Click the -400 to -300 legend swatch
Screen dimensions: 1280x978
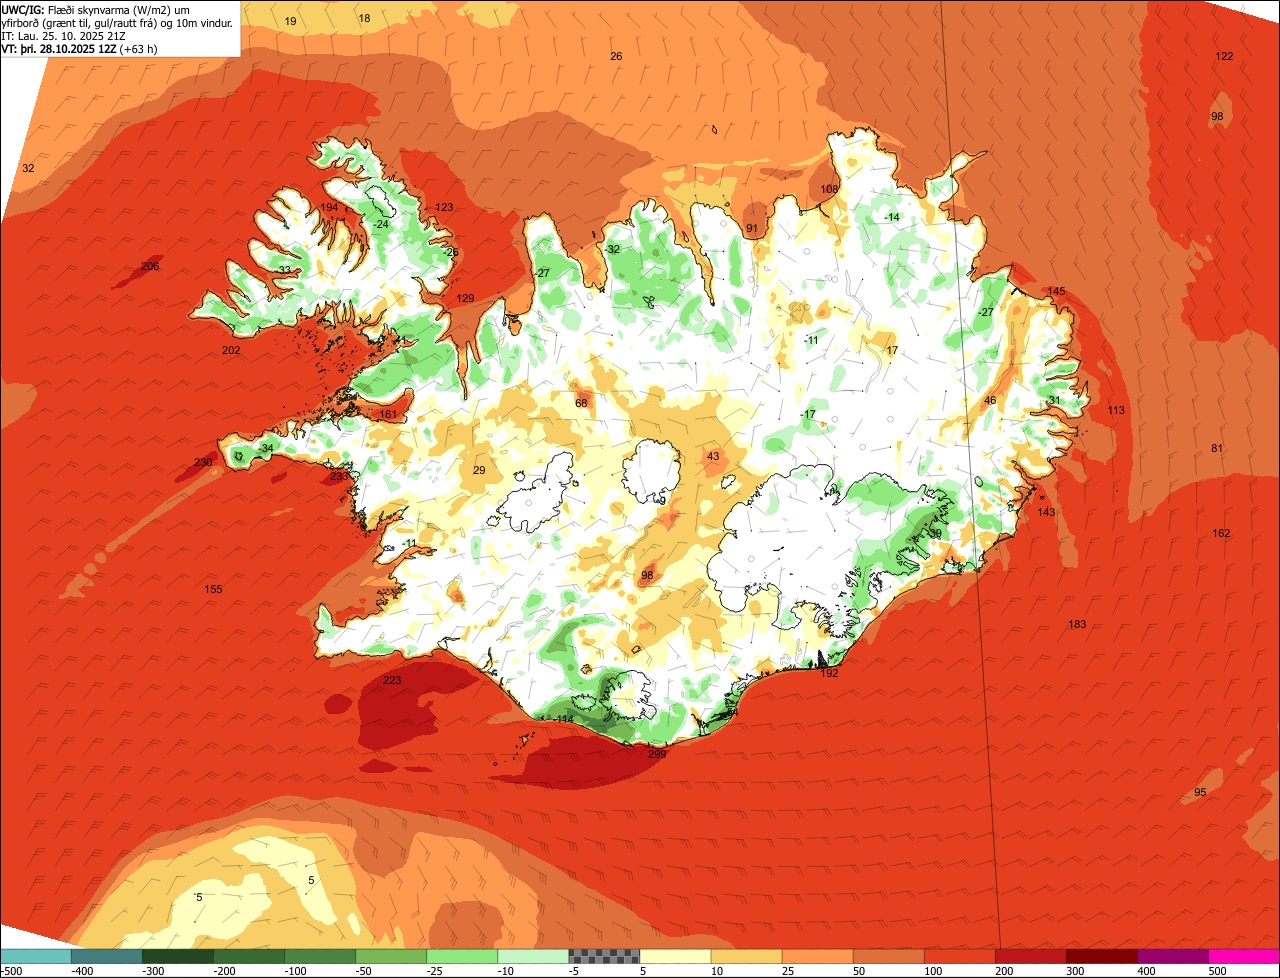click(x=107, y=956)
